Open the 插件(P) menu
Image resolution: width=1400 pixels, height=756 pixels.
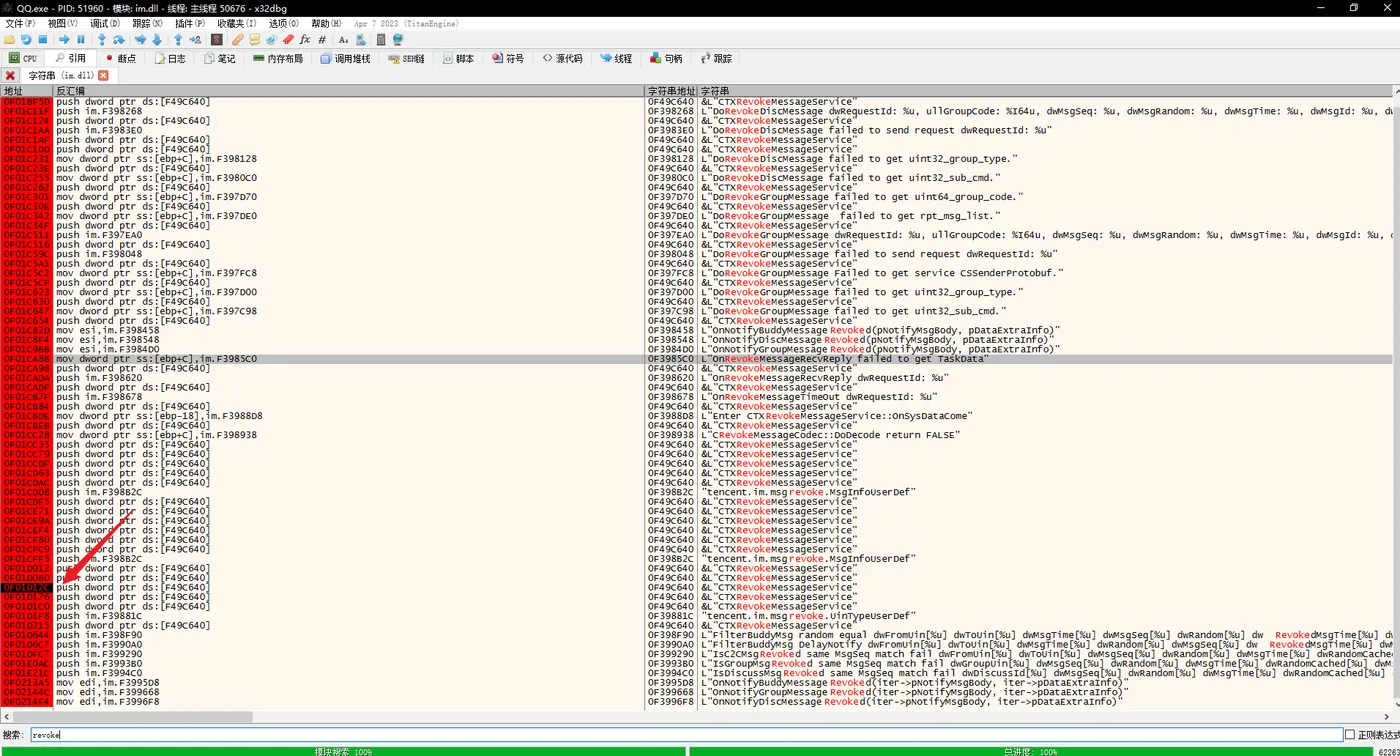189,23
